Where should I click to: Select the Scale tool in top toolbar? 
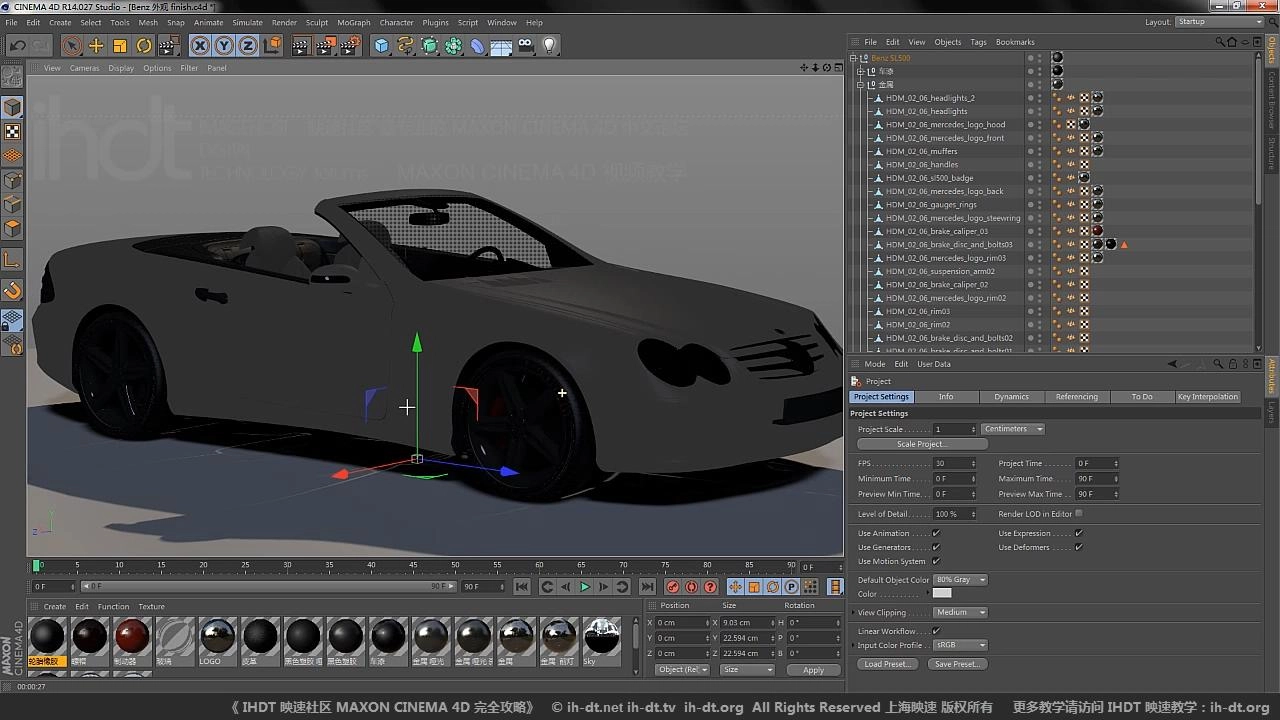tap(120, 46)
